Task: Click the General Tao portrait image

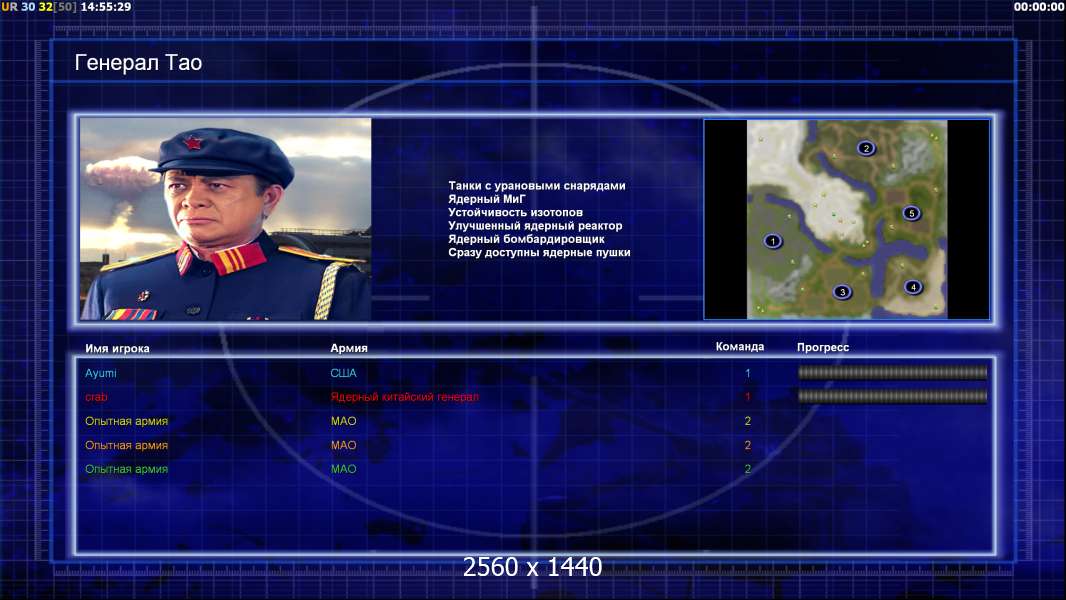Action: coord(226,219)
